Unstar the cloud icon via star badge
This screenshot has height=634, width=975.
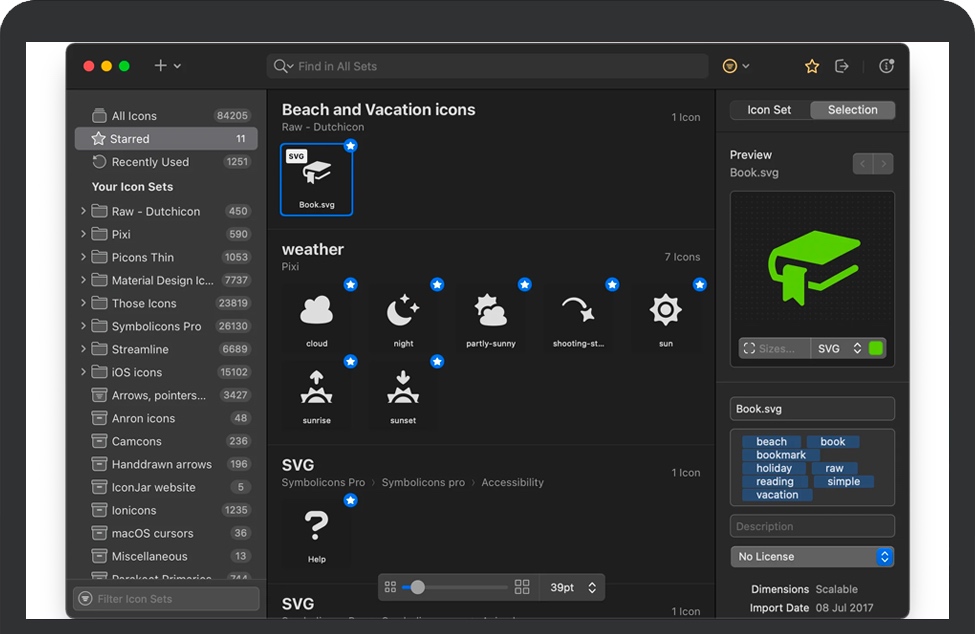[x=350, y=285]
